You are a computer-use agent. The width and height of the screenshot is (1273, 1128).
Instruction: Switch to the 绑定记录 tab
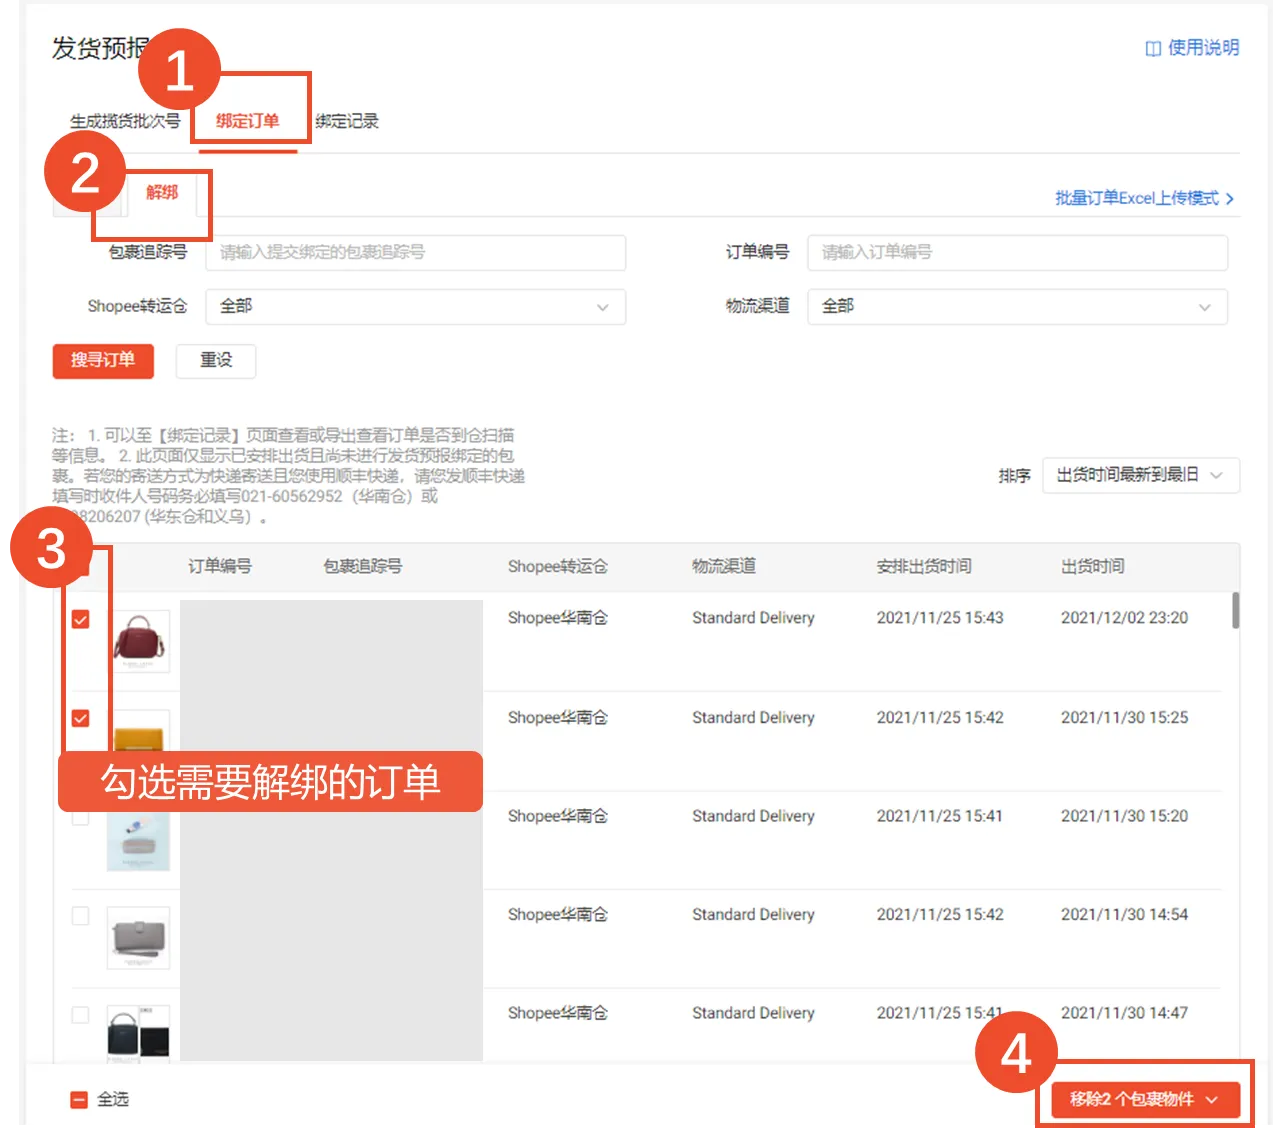tap(345, 121)
